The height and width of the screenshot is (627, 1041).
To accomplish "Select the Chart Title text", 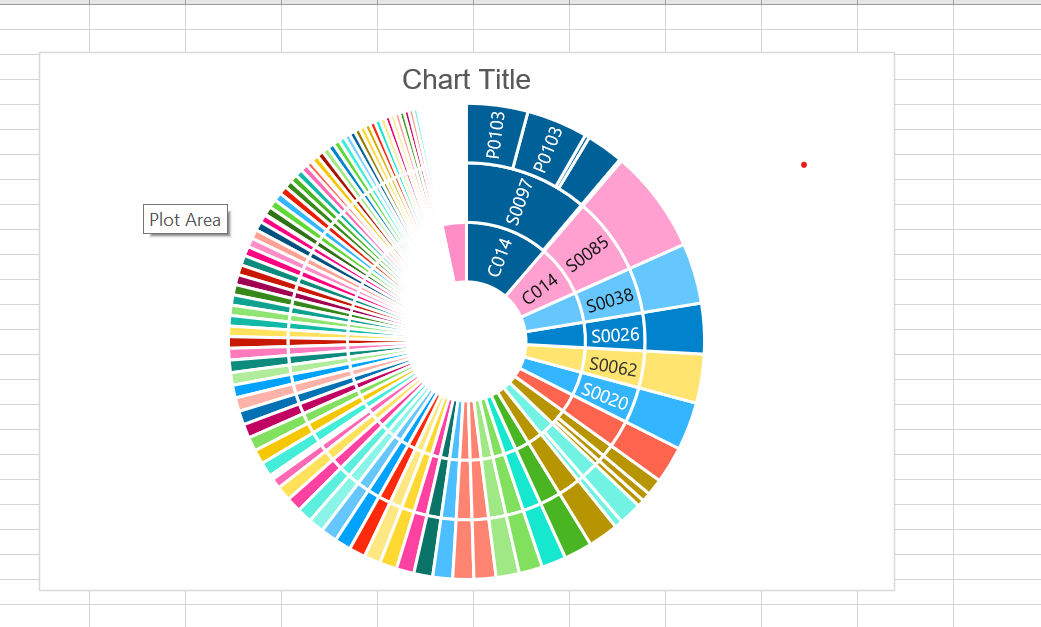I will tap(466, 80).
